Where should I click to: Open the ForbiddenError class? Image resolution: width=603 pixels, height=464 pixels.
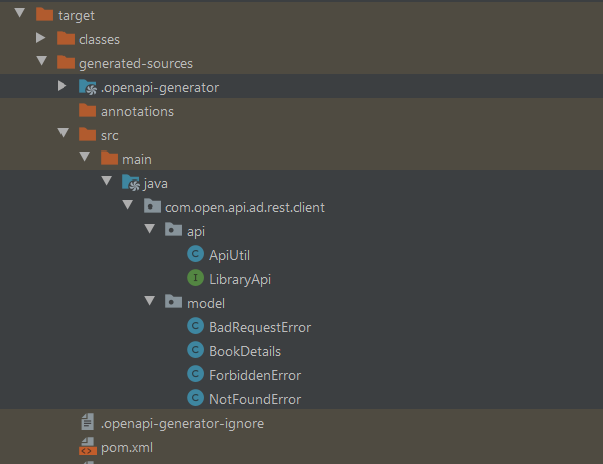(255, 375)
